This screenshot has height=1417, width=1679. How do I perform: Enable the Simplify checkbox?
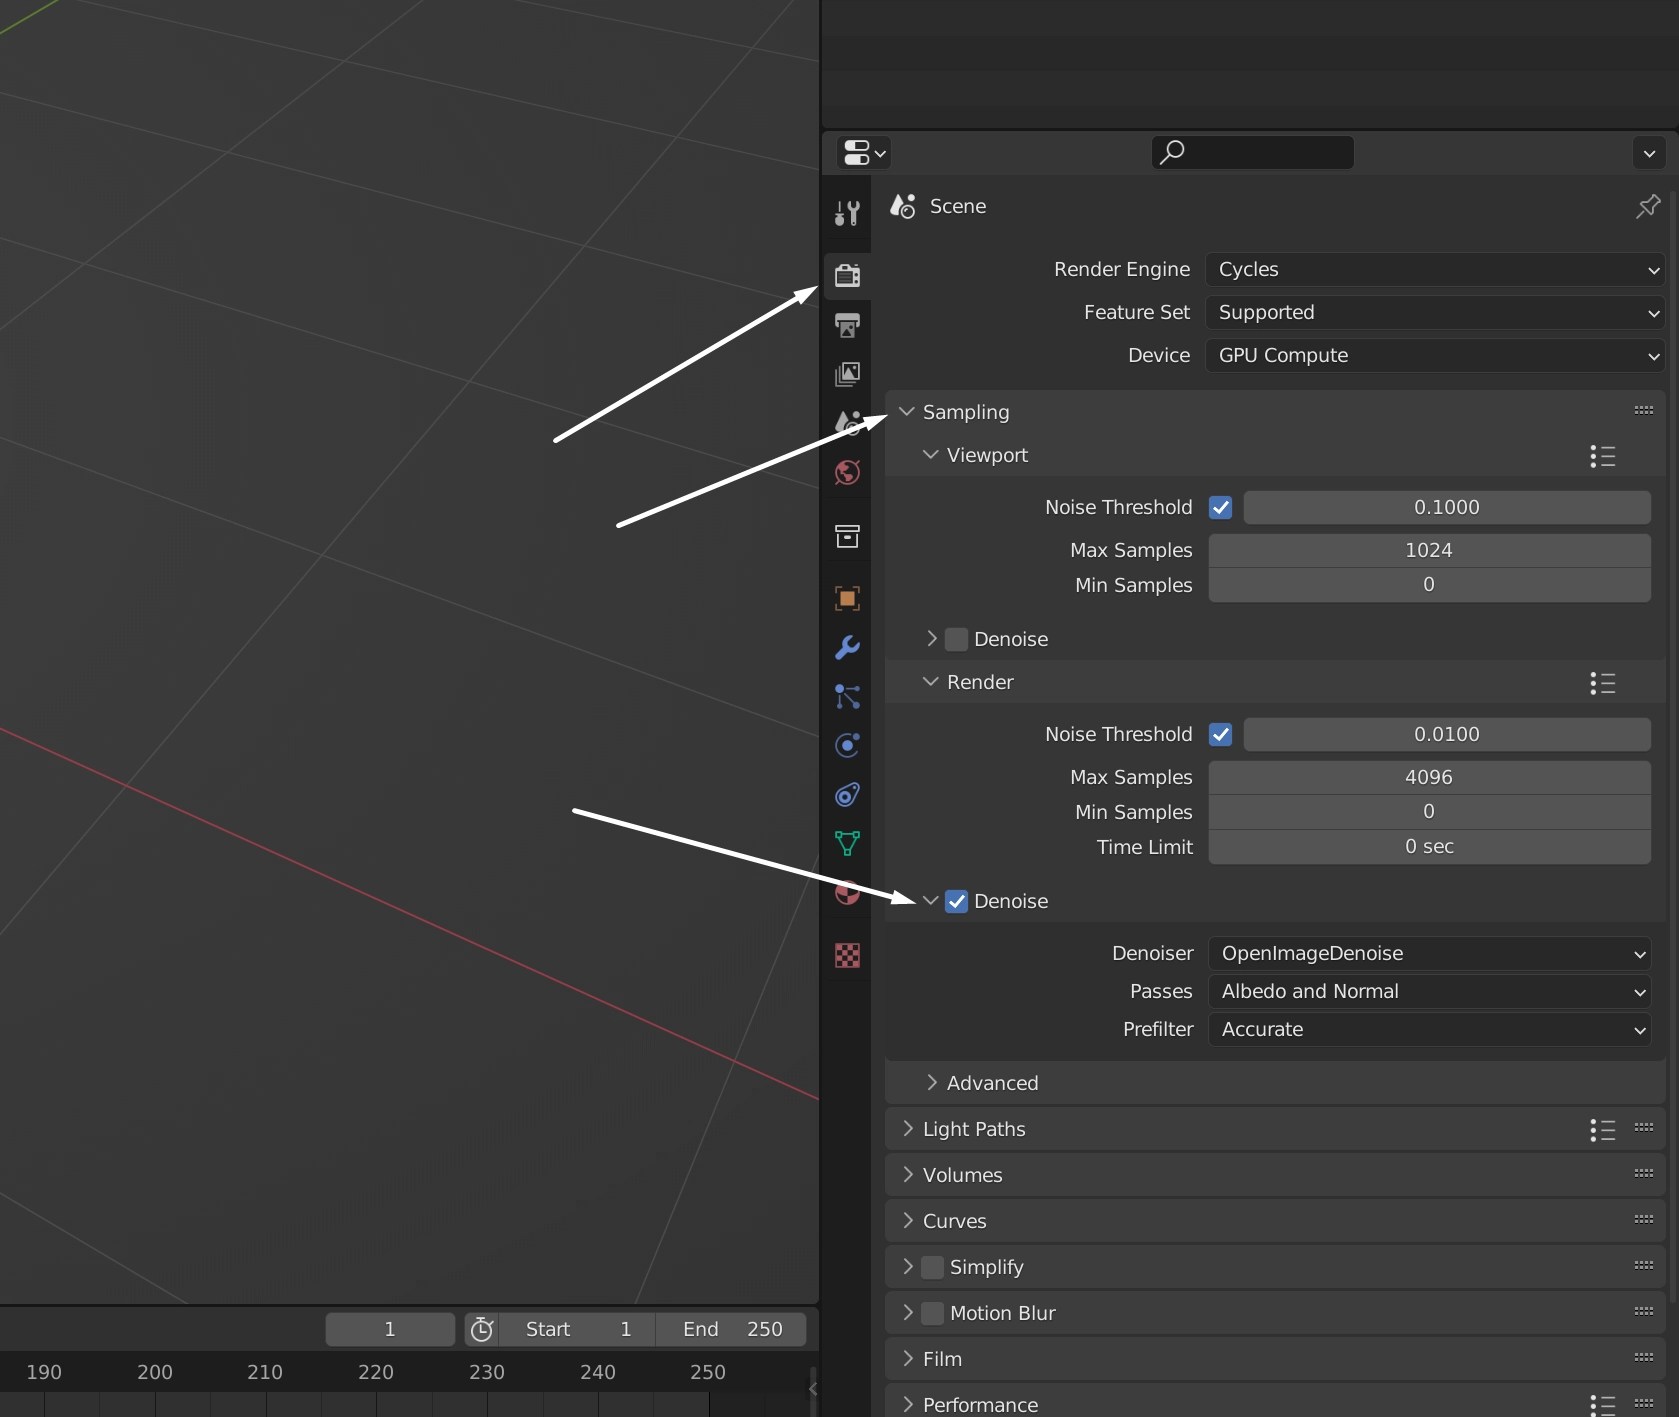[x=931, y=1267]
